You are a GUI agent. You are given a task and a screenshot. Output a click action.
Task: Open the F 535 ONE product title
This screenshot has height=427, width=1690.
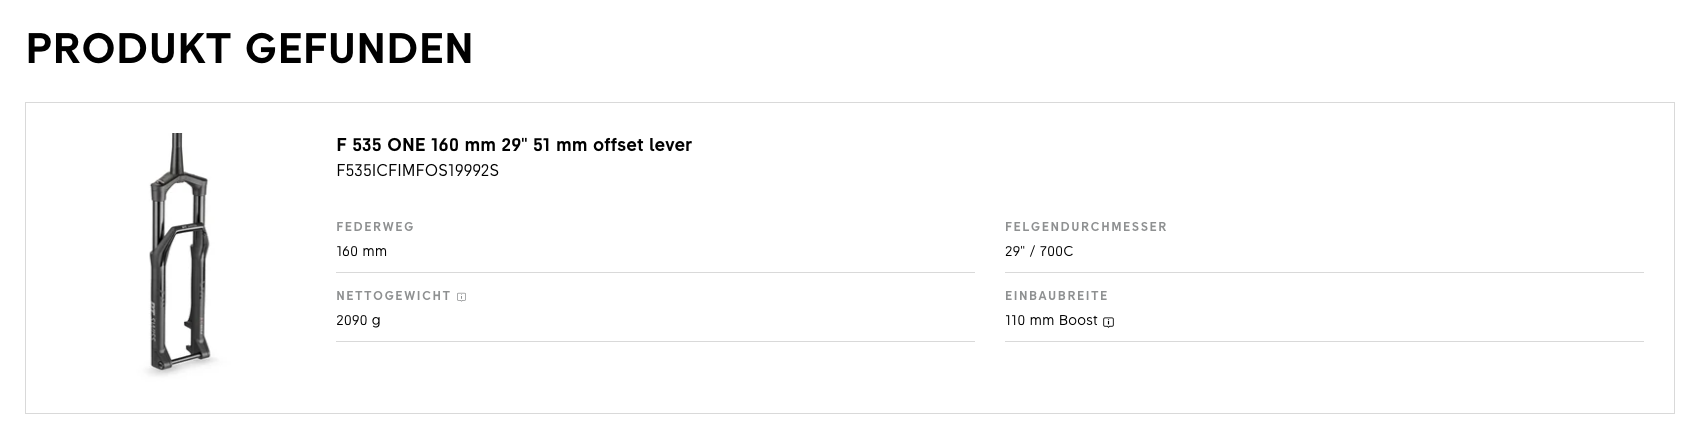pyautogui.click(x=514, y=145)
